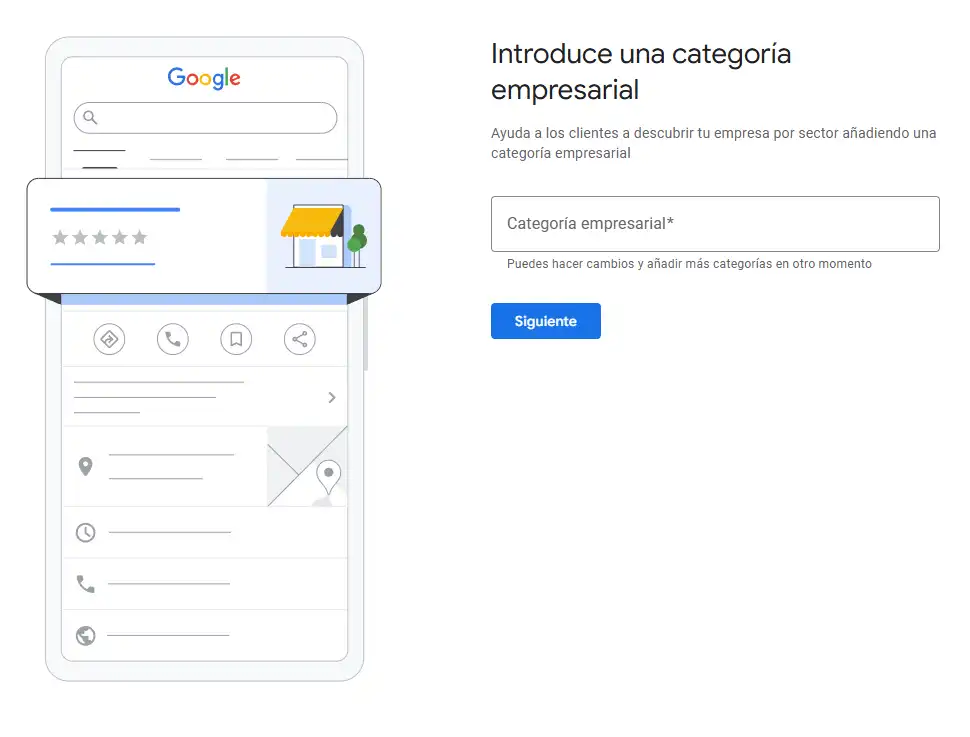
Task: Click the blue rating bar above the stars
Action: pyautogui.click(x=116, y=209)
